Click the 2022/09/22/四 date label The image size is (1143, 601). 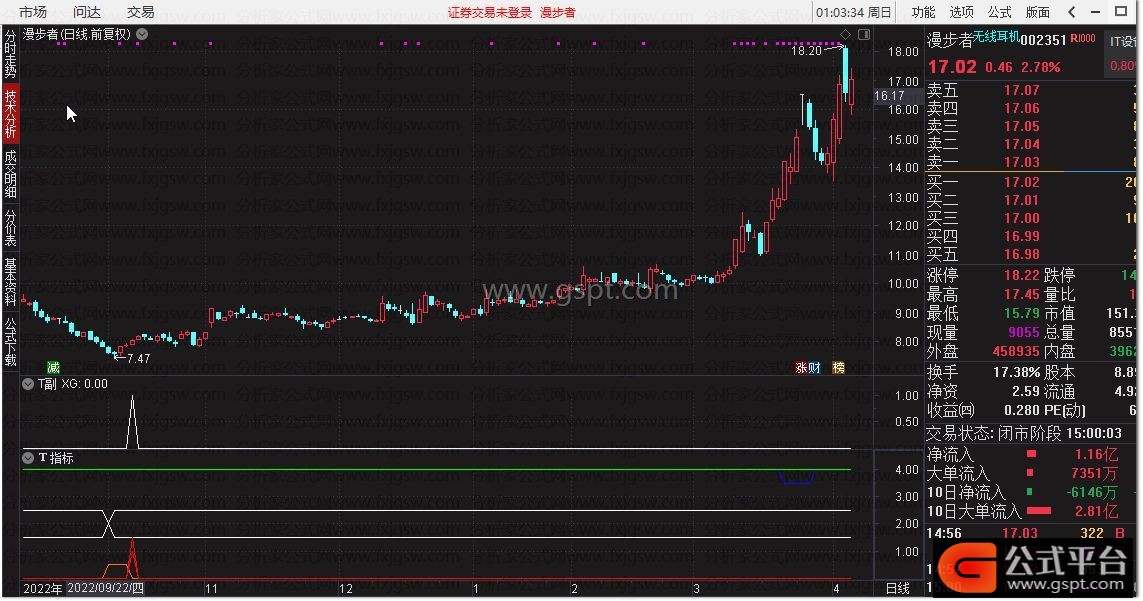pyautogui.click(x=105, y=588)
